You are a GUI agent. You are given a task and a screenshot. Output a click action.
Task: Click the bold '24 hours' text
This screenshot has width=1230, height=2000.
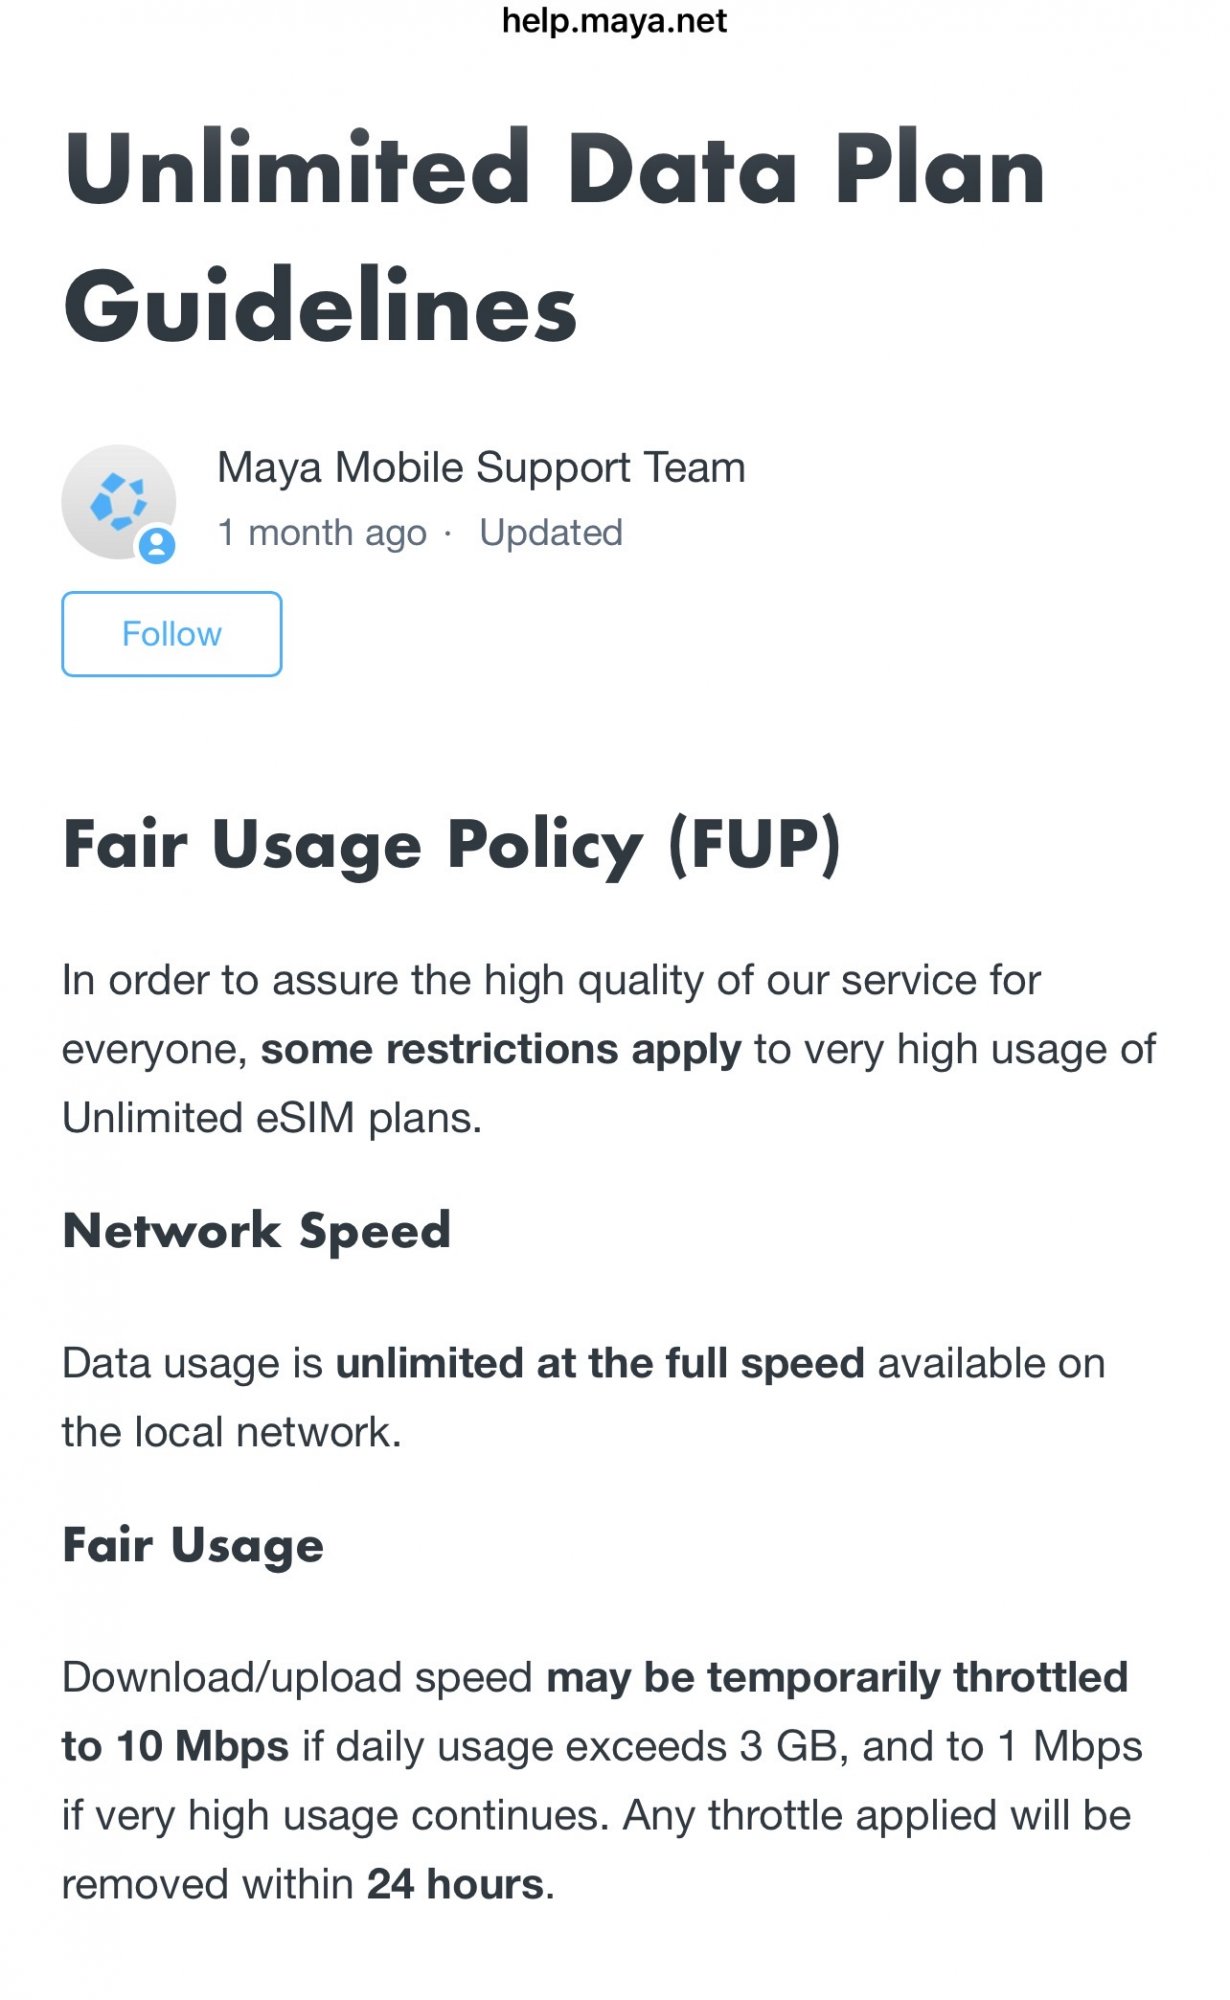455,1885
